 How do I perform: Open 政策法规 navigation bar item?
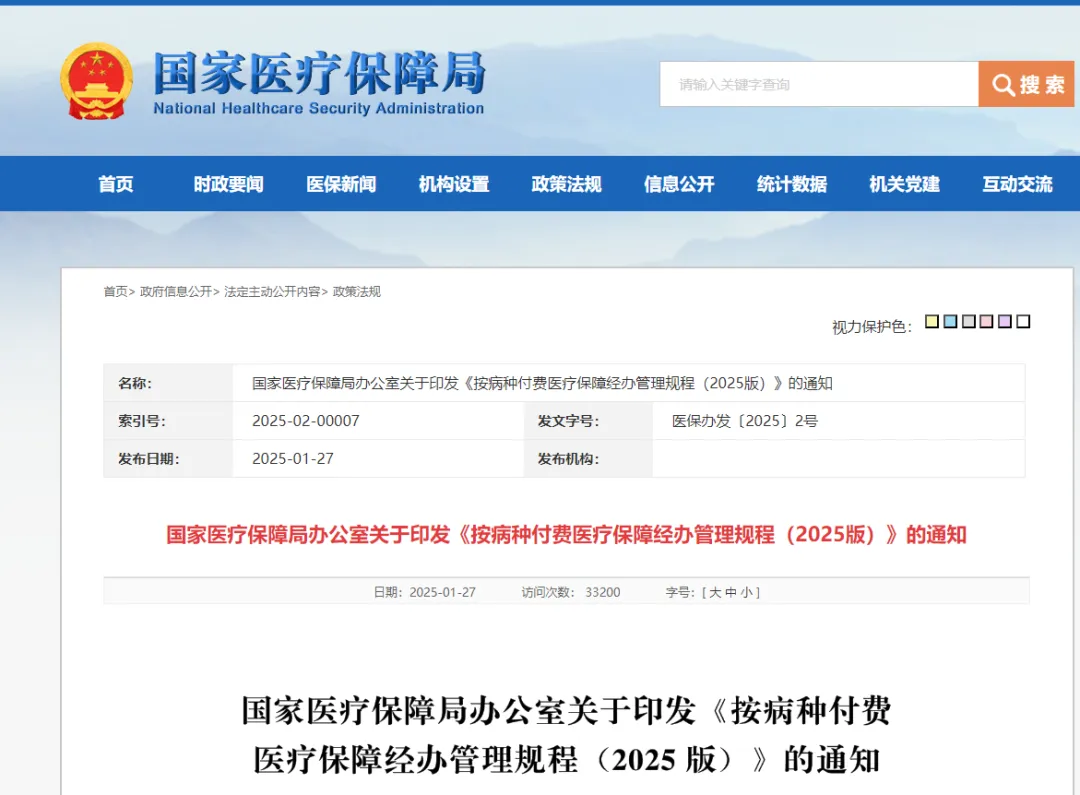click(x=566, y=184)
